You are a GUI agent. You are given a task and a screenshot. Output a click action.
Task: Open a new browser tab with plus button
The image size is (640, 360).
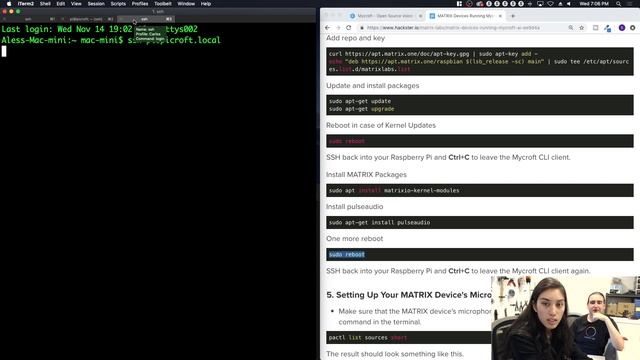click(x=513, y=16)
